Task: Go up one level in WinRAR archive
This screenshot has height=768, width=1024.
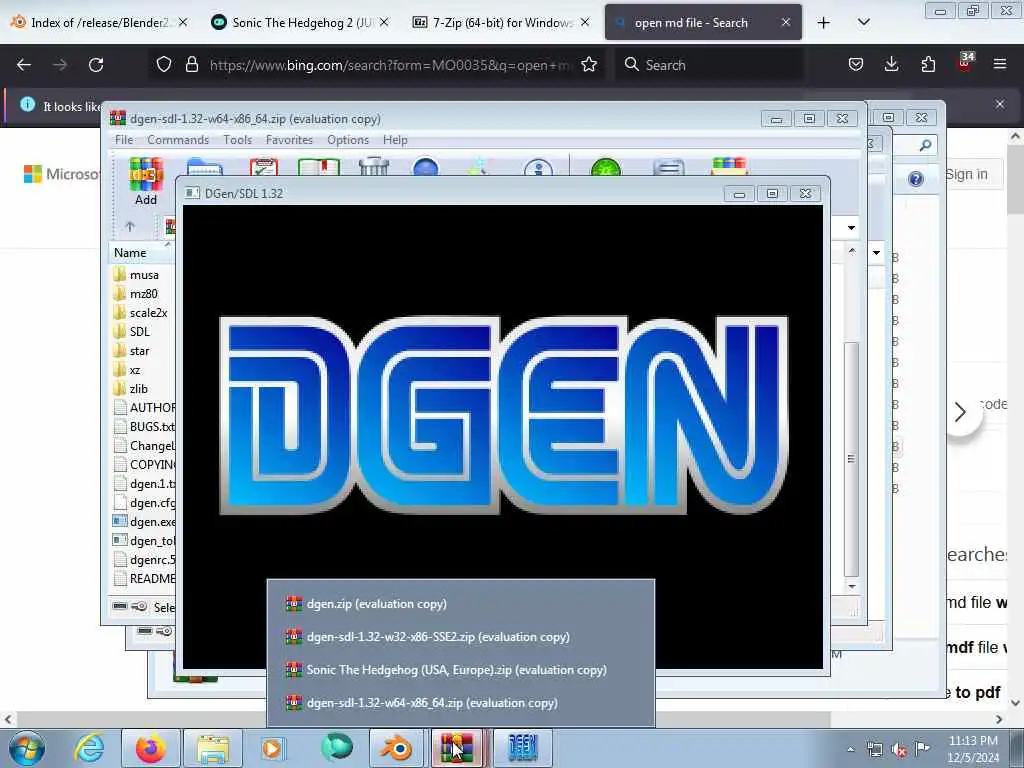Action: [130, 227]
